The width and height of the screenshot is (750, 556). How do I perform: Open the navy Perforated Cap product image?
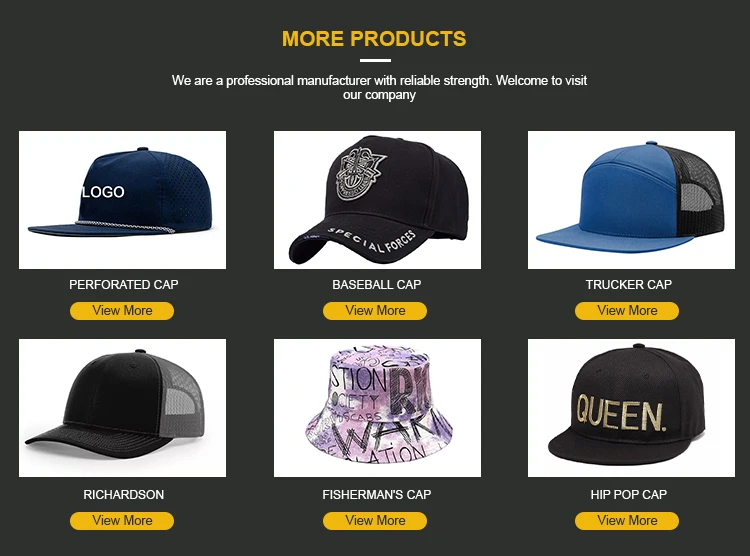[x=122, y=200]
